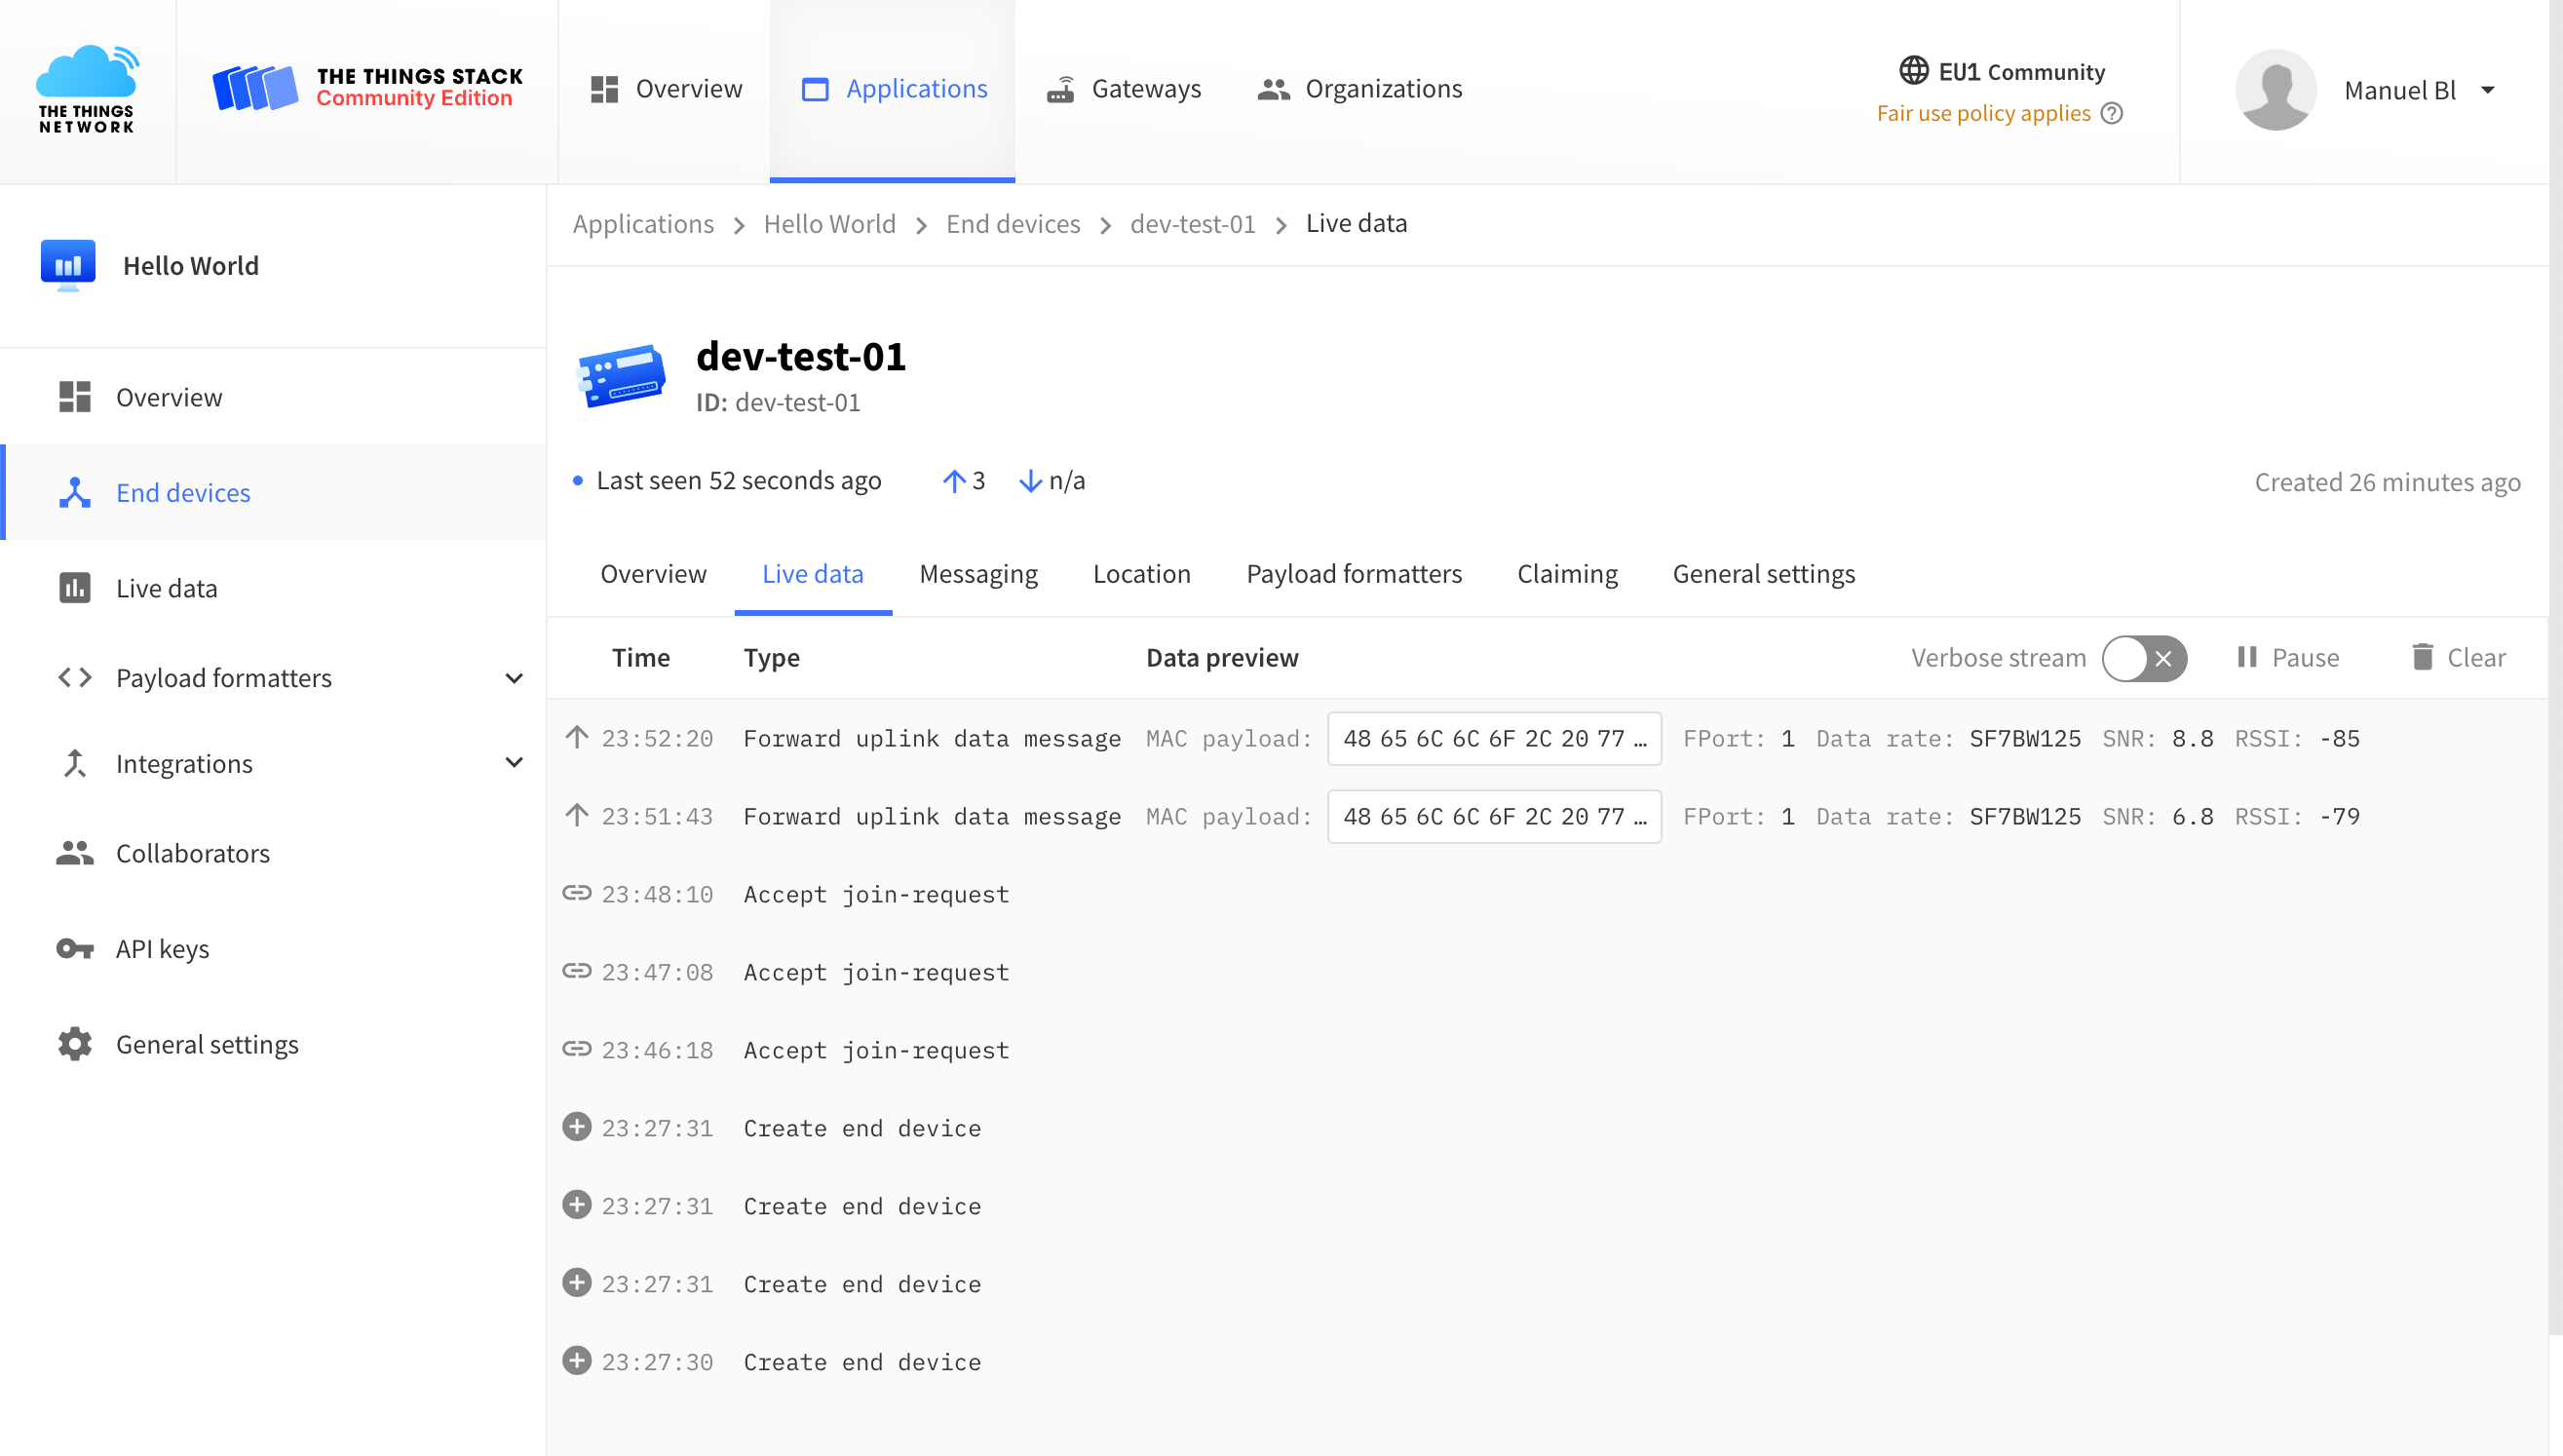Switch to the Messaging tab
Image resolution: width=2563 pixels, height=1456 pixels.
pyautogui.click(x=978, y=574)
